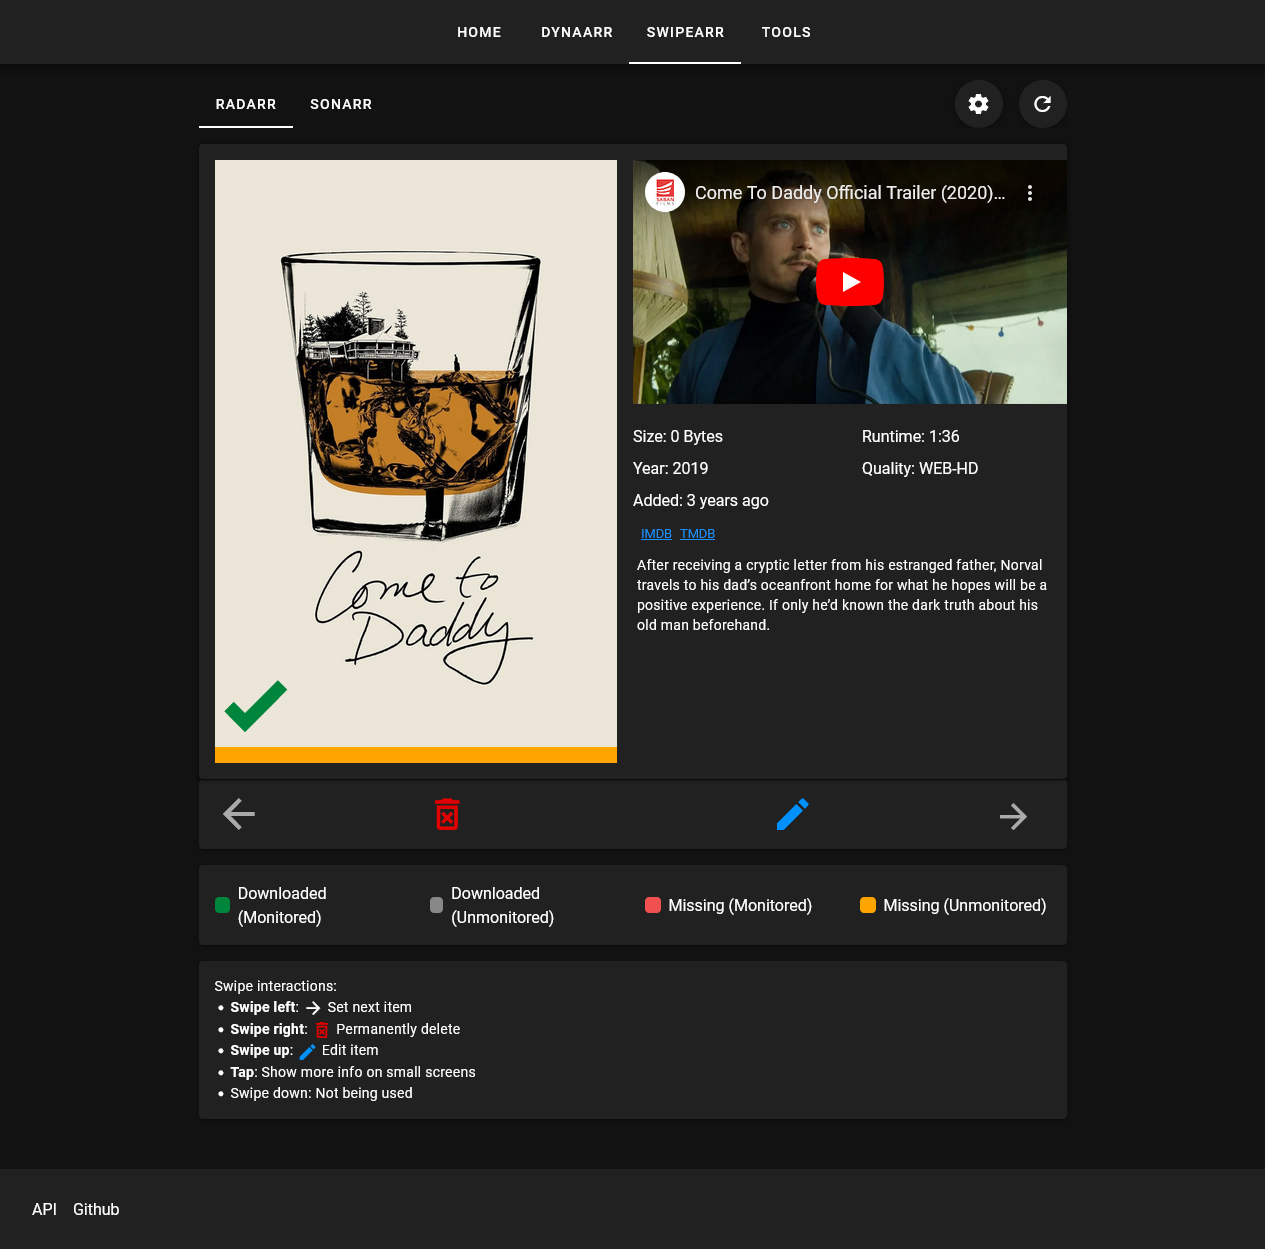Go back with the left arrow icon
Image resolution: width=1265 pixels, height=1249 pixels.
(239, 814)
